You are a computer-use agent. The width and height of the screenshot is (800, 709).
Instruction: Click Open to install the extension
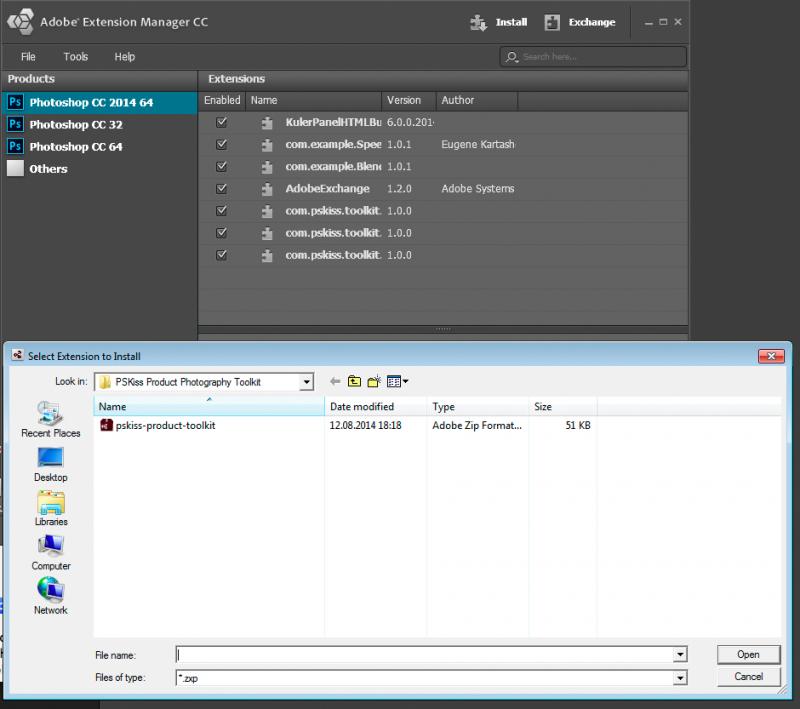748,654
